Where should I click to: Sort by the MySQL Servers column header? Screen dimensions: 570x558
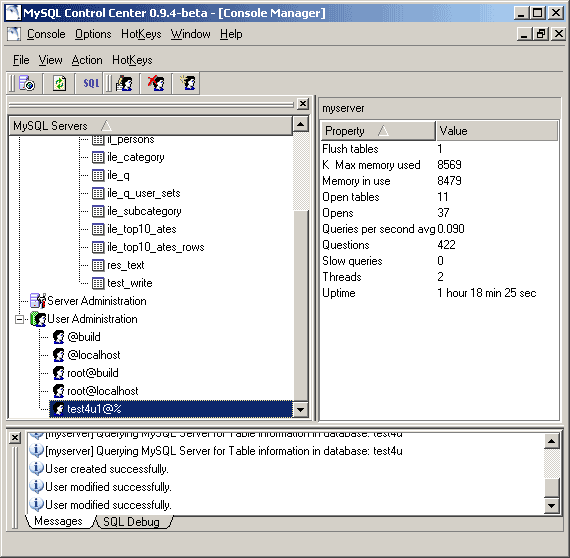point(150,126)
